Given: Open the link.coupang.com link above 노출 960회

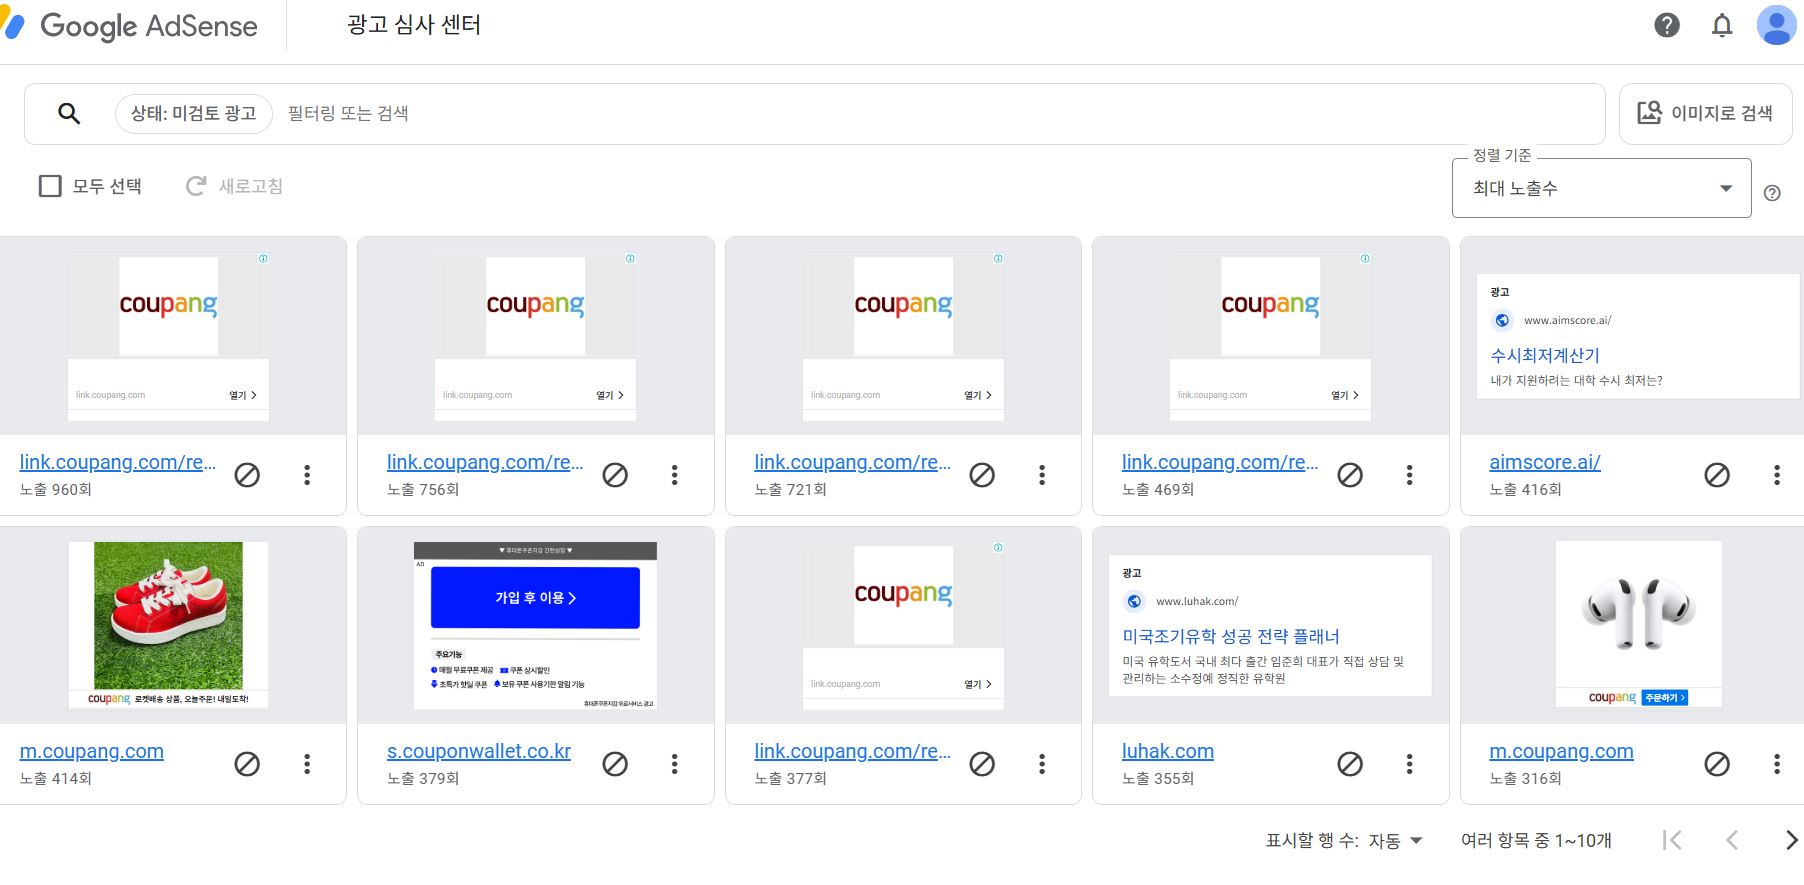Looking at the screenshot, I should 118,462.
